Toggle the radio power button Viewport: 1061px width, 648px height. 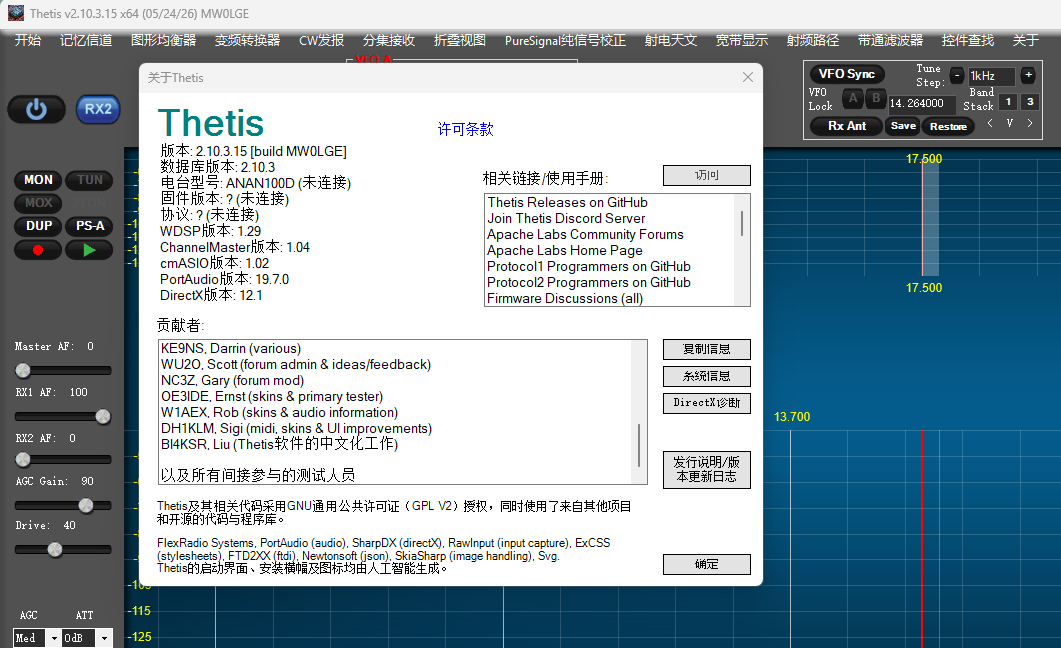click(x=37, y=110)
